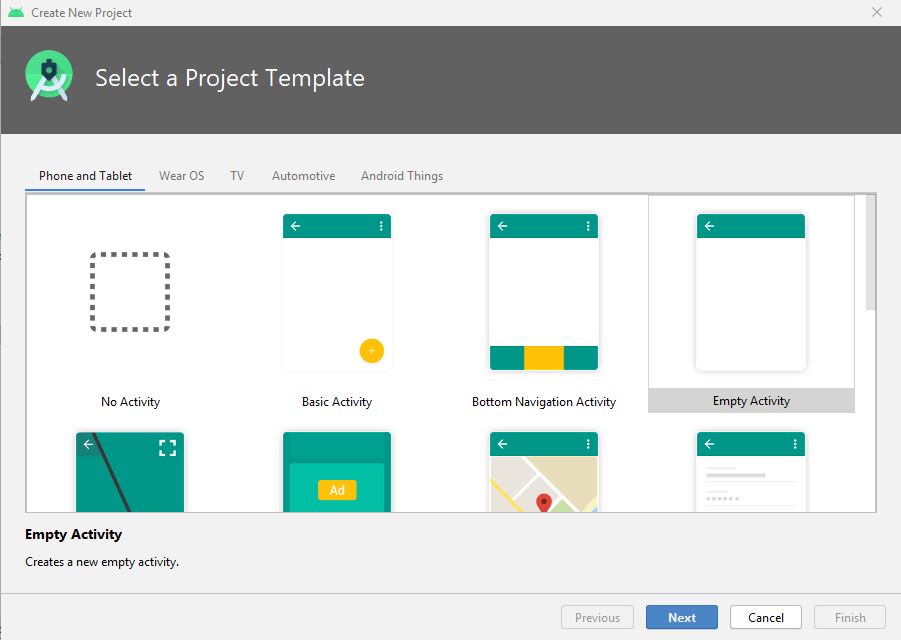Select the No Activity dotted square template
This screenshot has width=901, height=640.
click(x=130, y=292)
